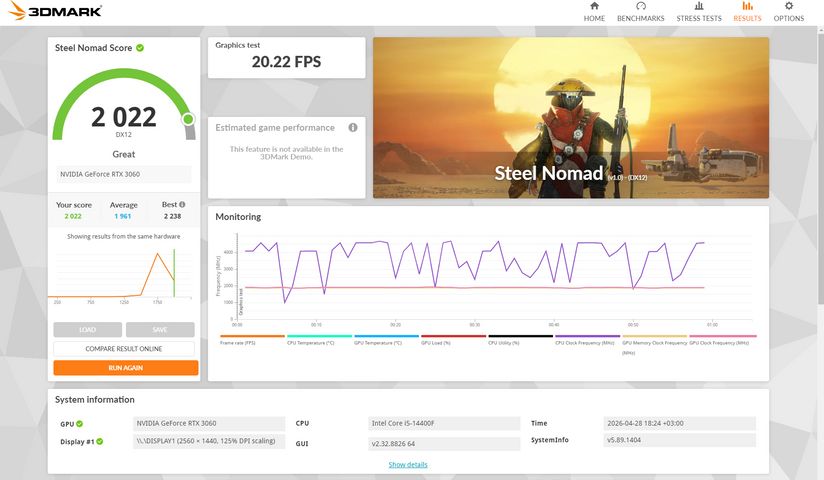
Task: Click the Display #1 value field
Action: pos(209,441)
